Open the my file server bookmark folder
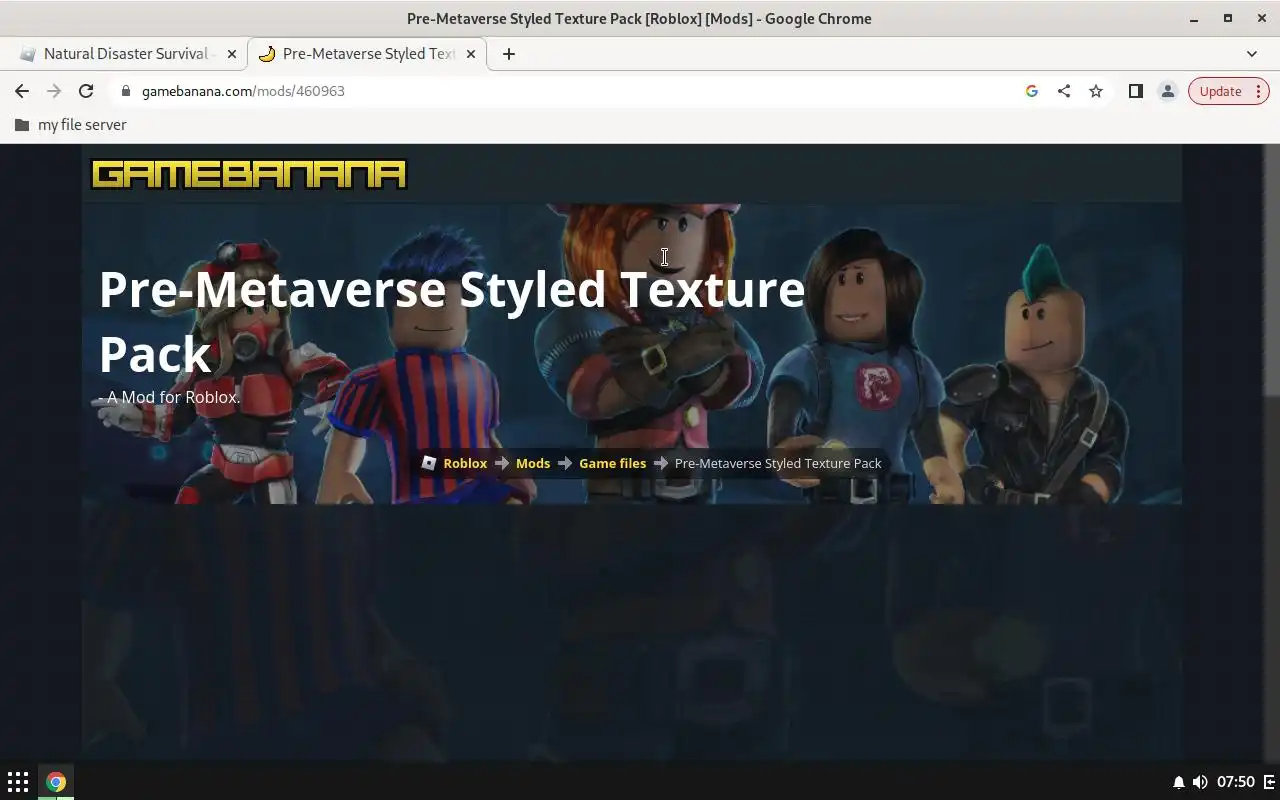This screenshot has height=800, width=1280. [70, 125]
